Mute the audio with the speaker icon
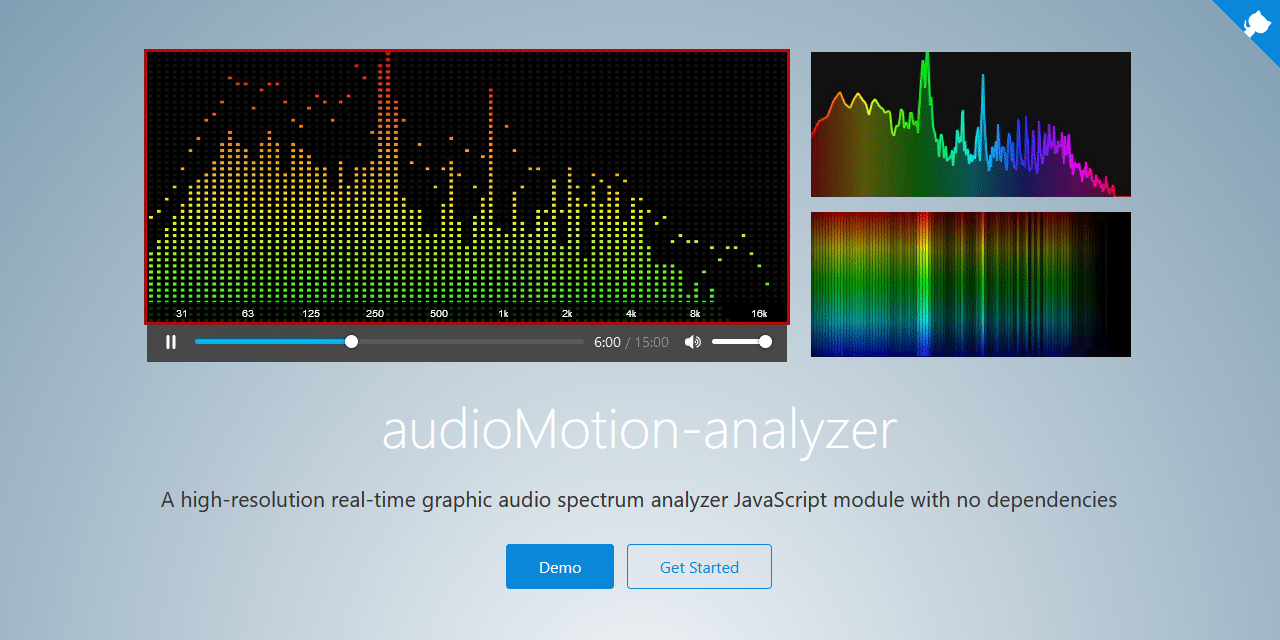Viewport: 1280px width, 640px height. tap(692, 342)
